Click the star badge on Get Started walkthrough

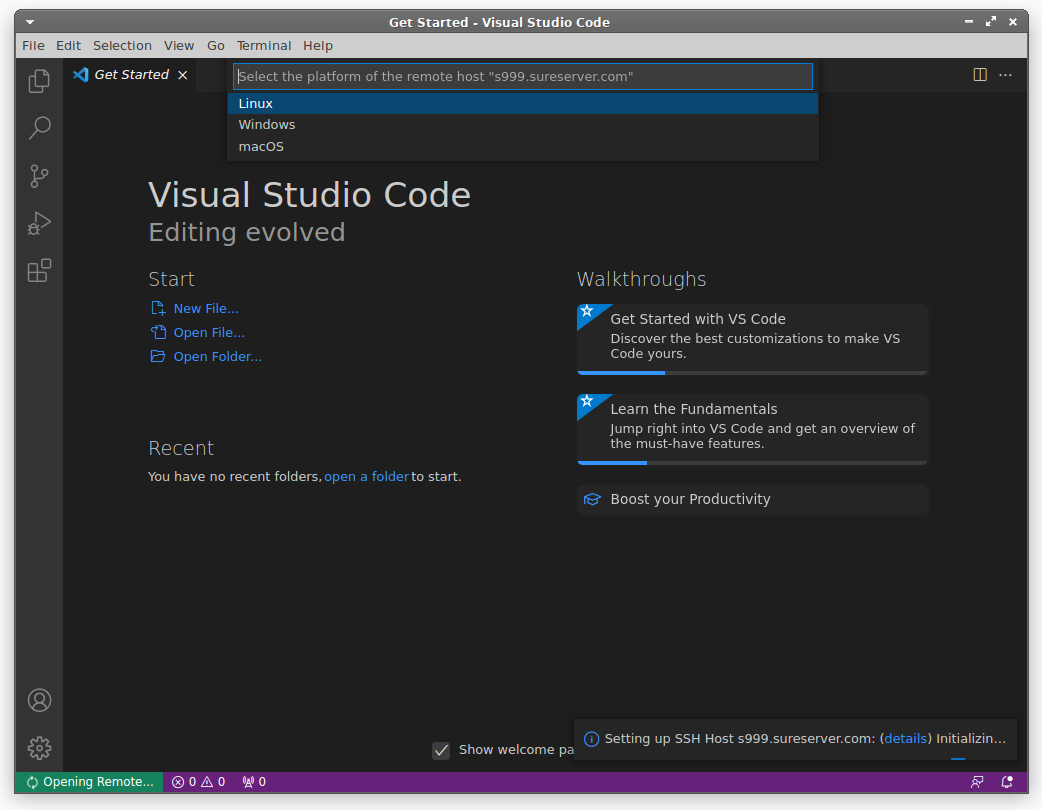pyautogui.click(x=587, y=312)
